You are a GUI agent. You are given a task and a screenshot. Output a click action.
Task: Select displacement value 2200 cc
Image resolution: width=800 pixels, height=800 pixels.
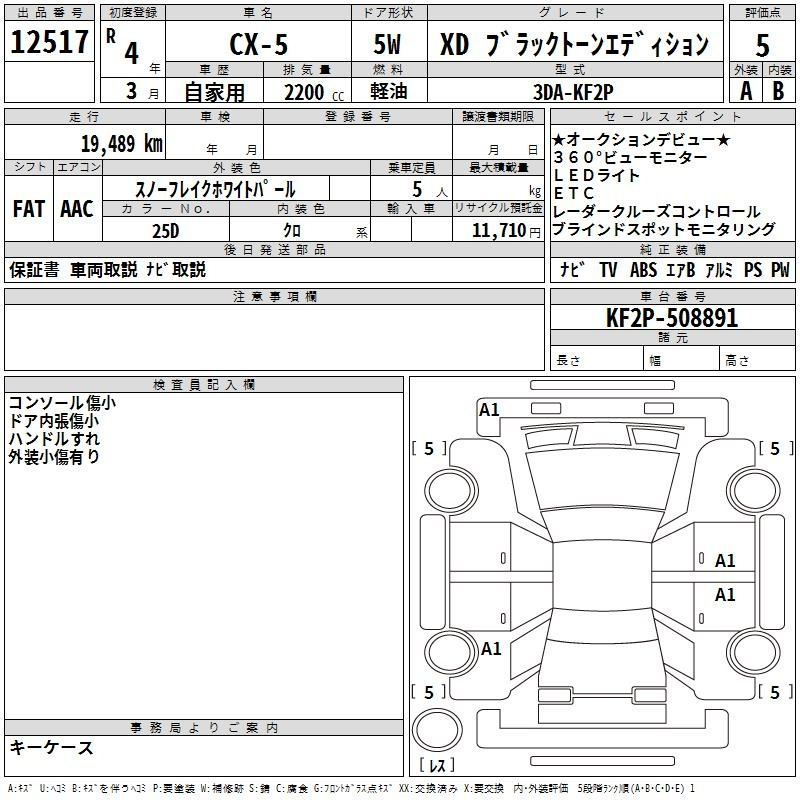coord(314,93)
